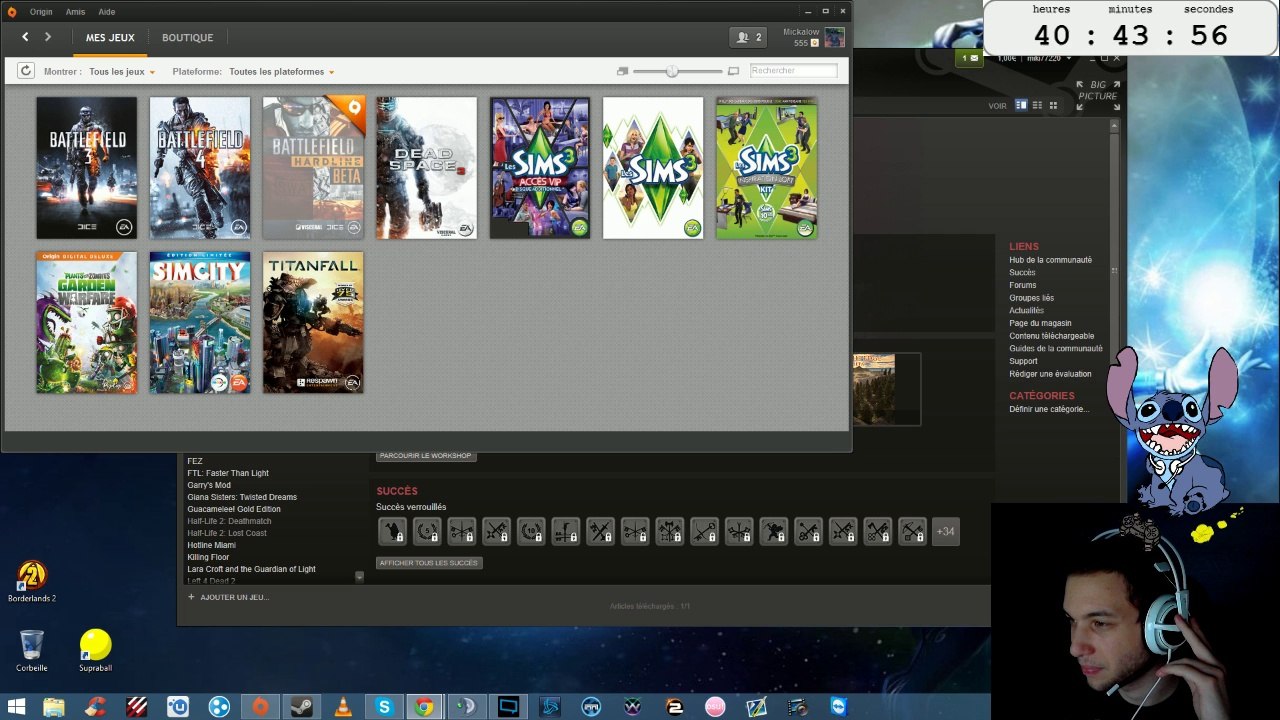The width and height of the screenshot is (1280, 720).
Task: Select the Battlefield Hardline Beta cover
Action: 313,168
